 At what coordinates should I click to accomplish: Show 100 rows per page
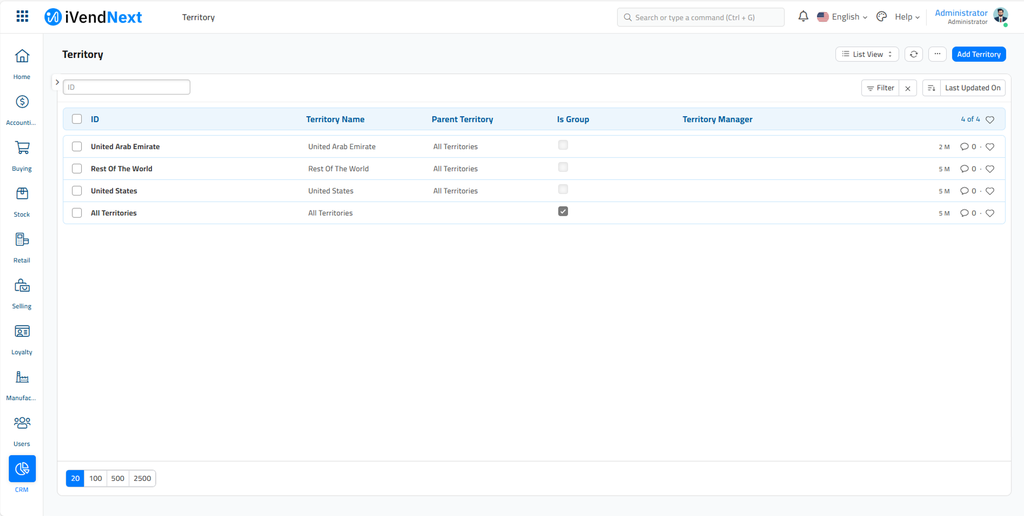[96, 479]
